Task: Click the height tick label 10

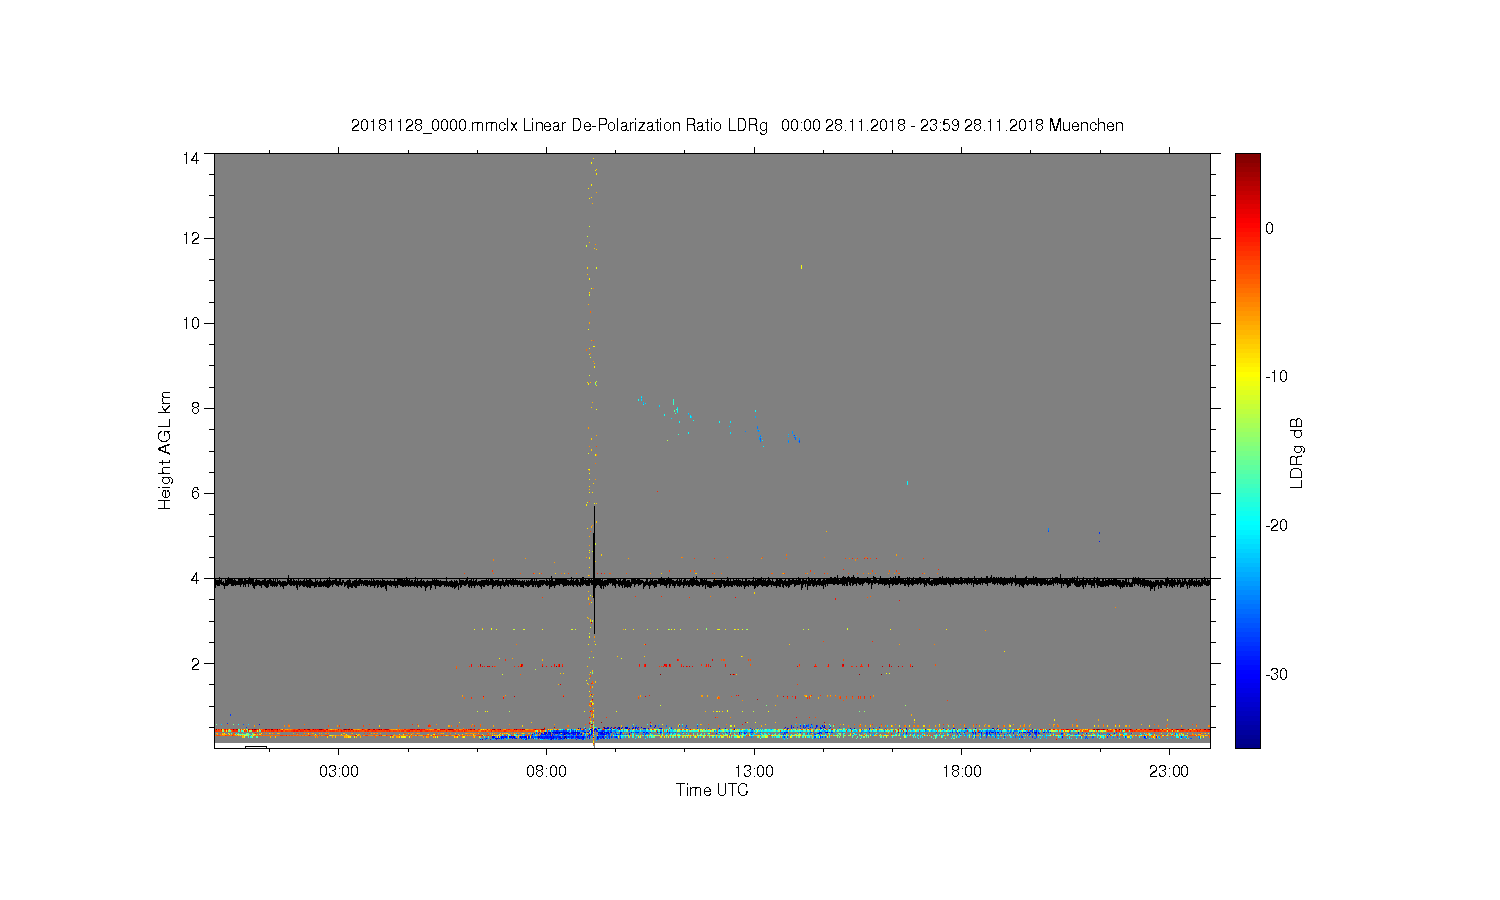Action: click(x=190, y=323)
